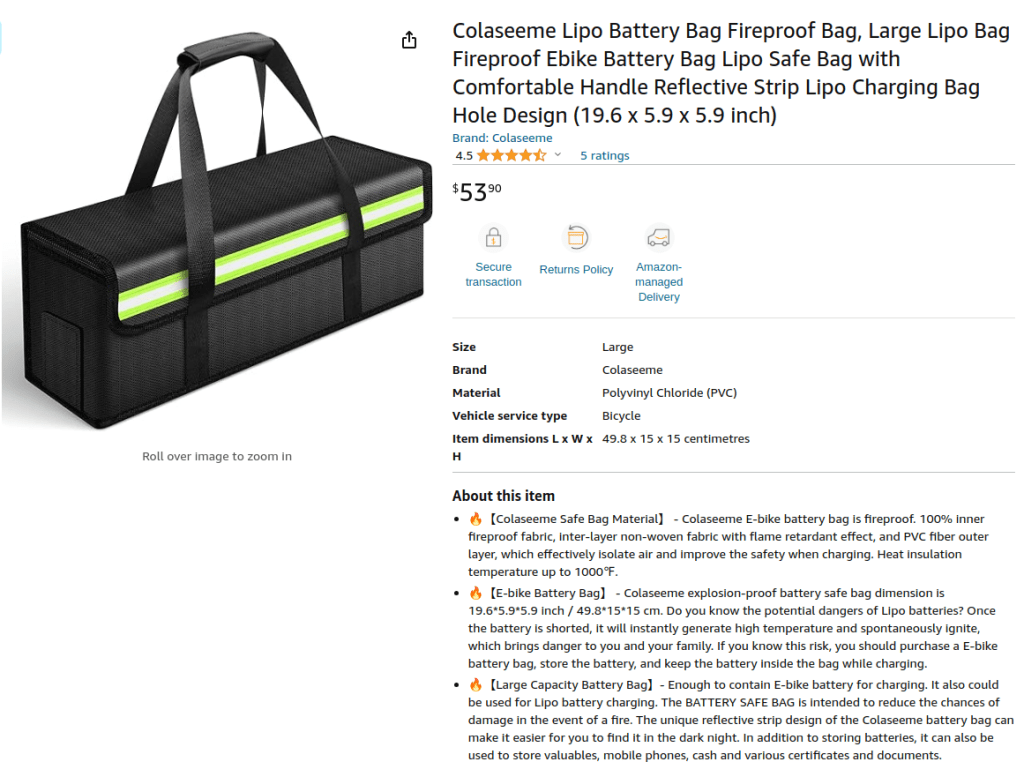The height and width of the screenshot is (762, 1024).
Task: Open the Returns Policy text link
Action: pyautogui.click(x=576, y=270)
